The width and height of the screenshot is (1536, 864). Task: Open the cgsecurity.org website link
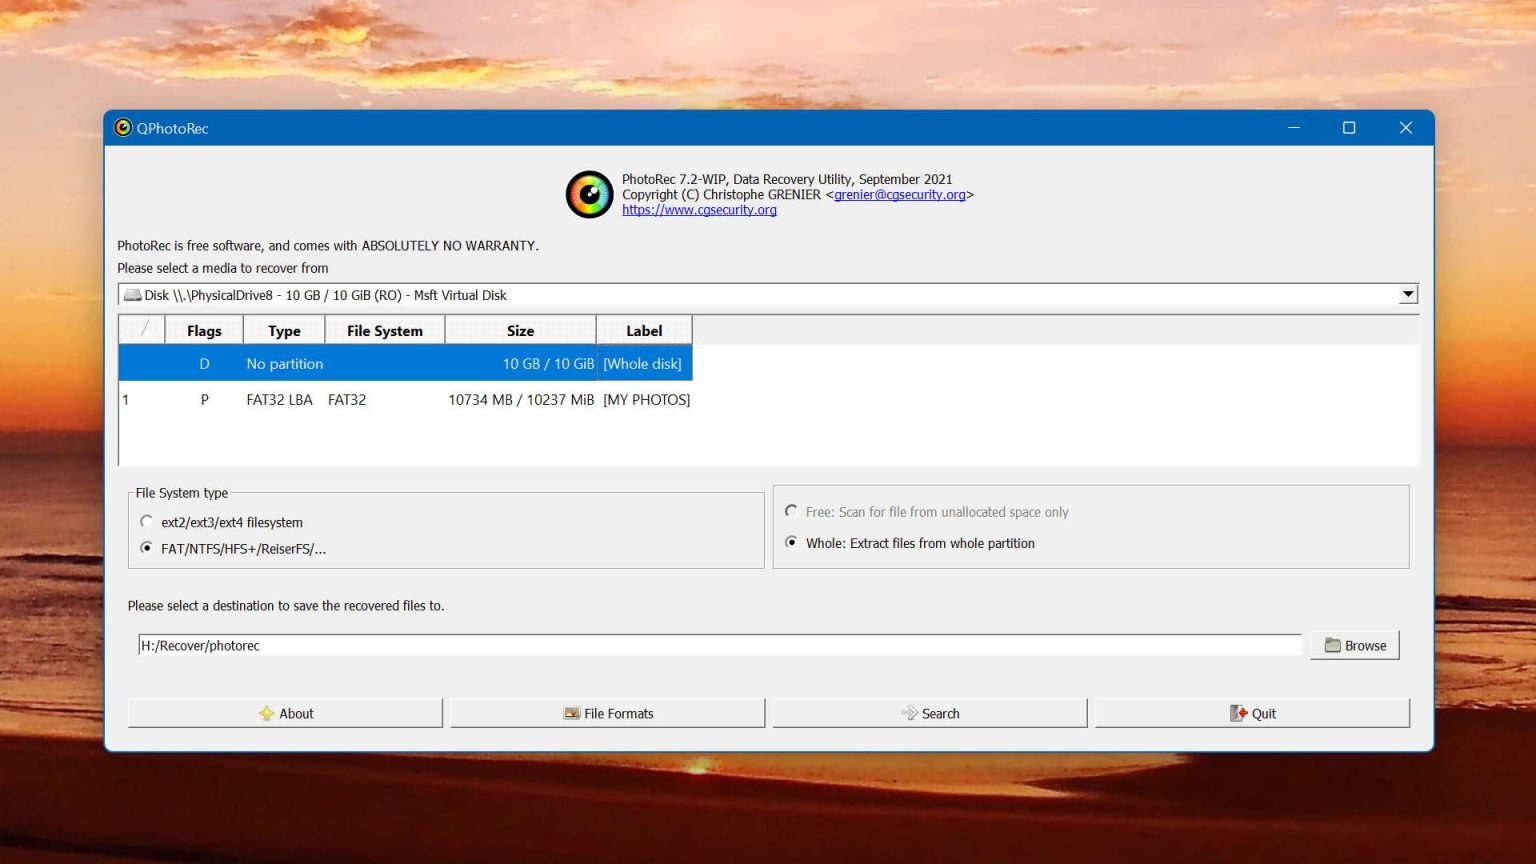point(699,210)
